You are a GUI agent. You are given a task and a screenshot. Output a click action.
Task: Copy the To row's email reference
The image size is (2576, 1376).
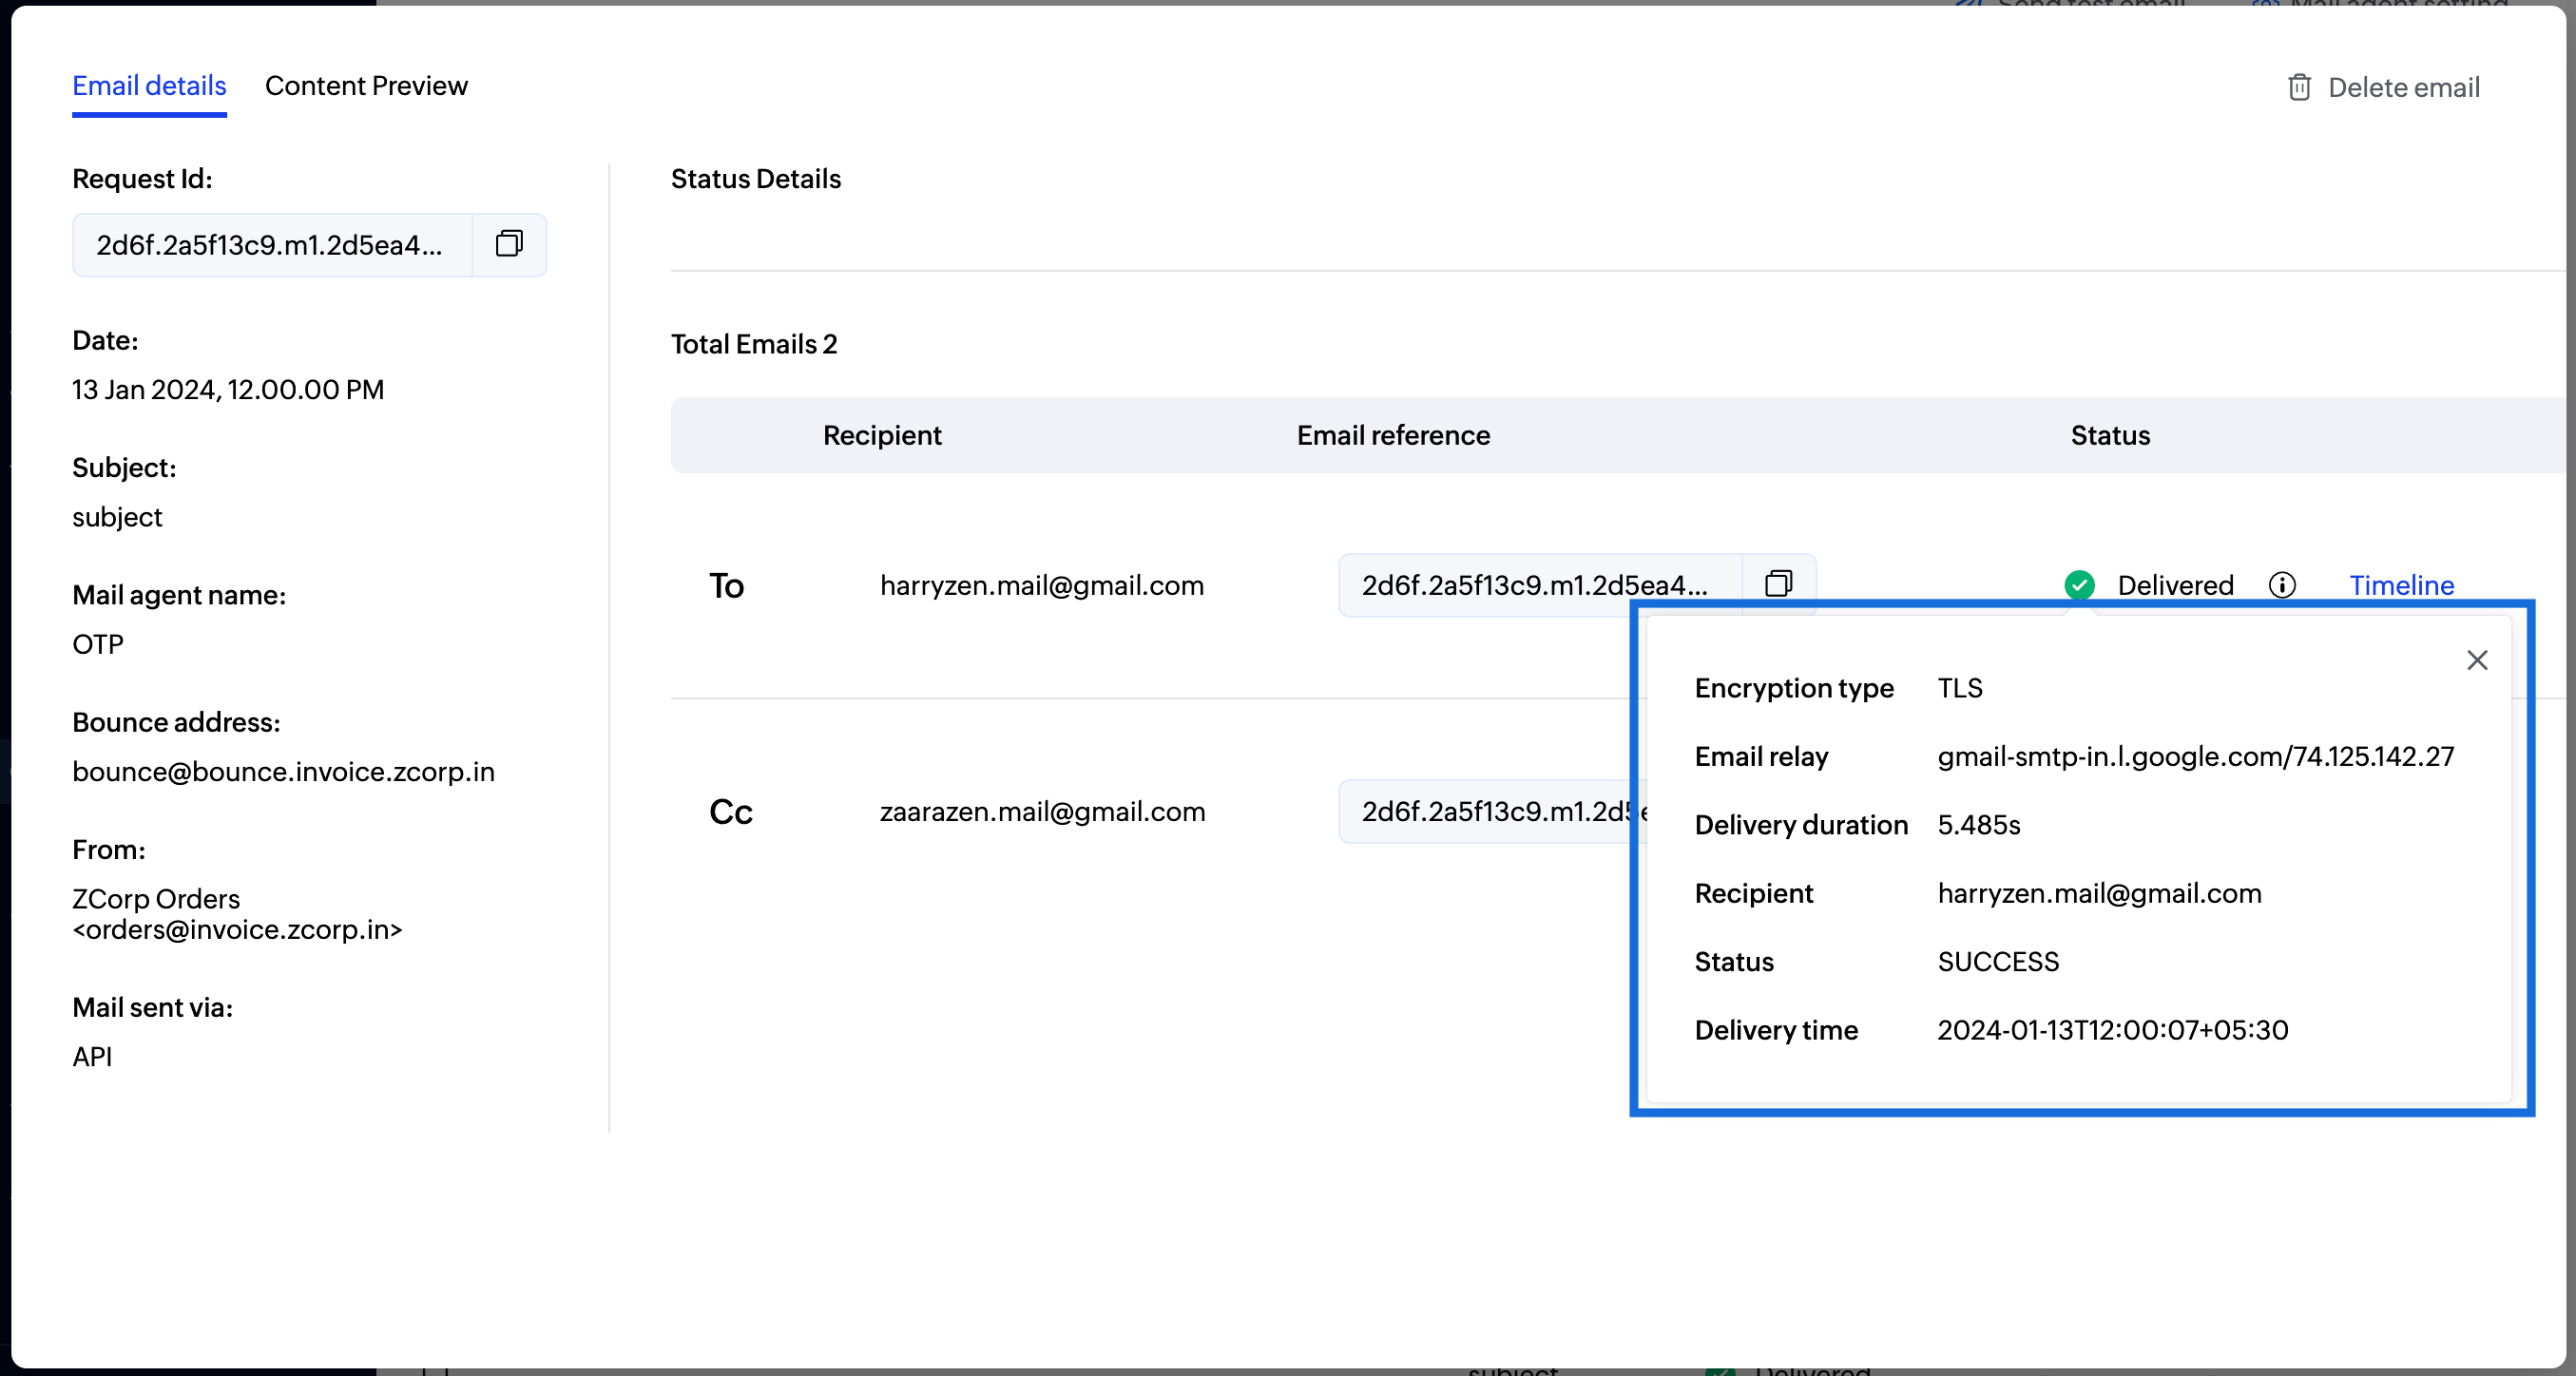pyautogui.click(x=1778, y=584)
